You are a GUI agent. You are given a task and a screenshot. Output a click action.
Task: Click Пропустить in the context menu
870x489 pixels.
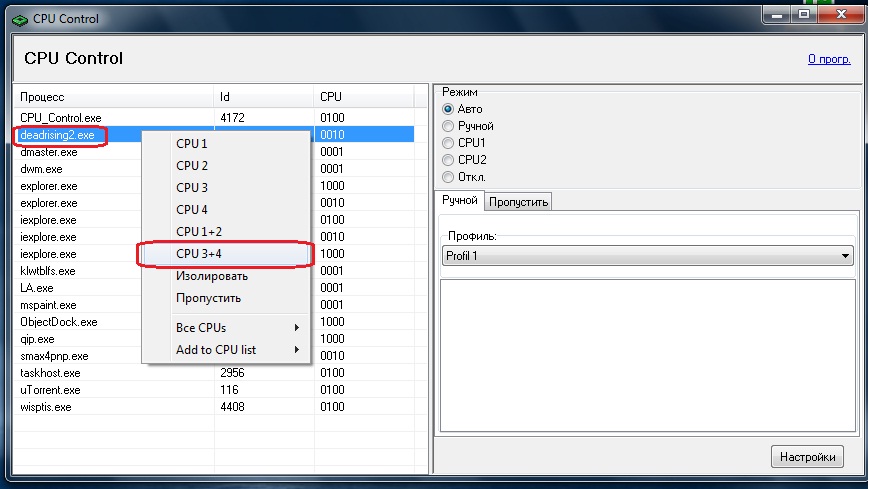click(226, 298)
